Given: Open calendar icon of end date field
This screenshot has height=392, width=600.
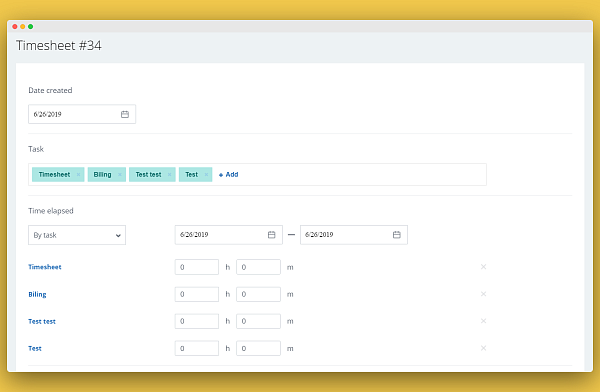Looking at the screenshot, I should [396, 235].
